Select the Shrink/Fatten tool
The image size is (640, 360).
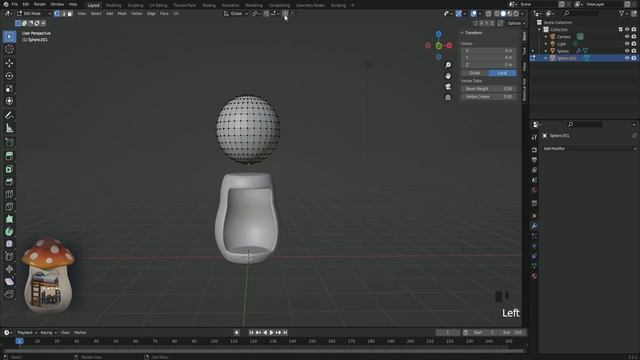click(9, 269)
